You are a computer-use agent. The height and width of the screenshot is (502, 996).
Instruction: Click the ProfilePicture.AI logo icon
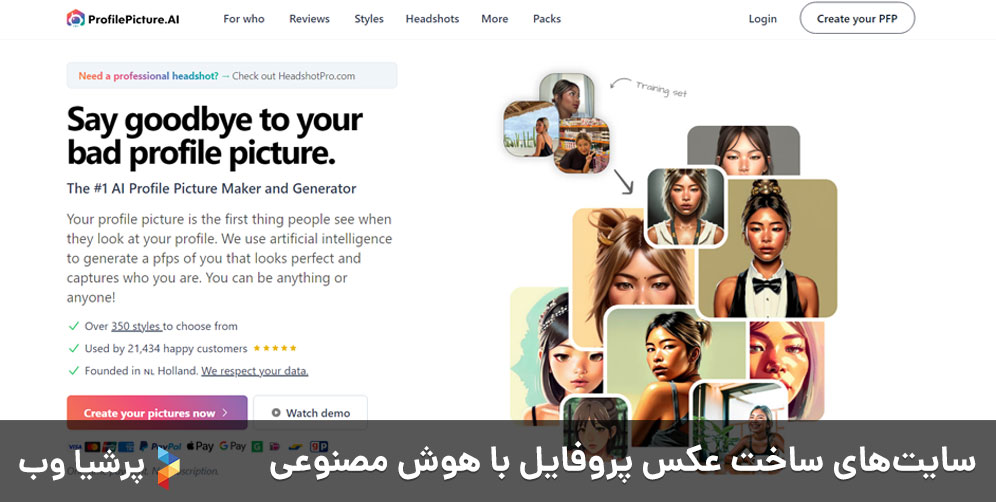click(76, 18)
